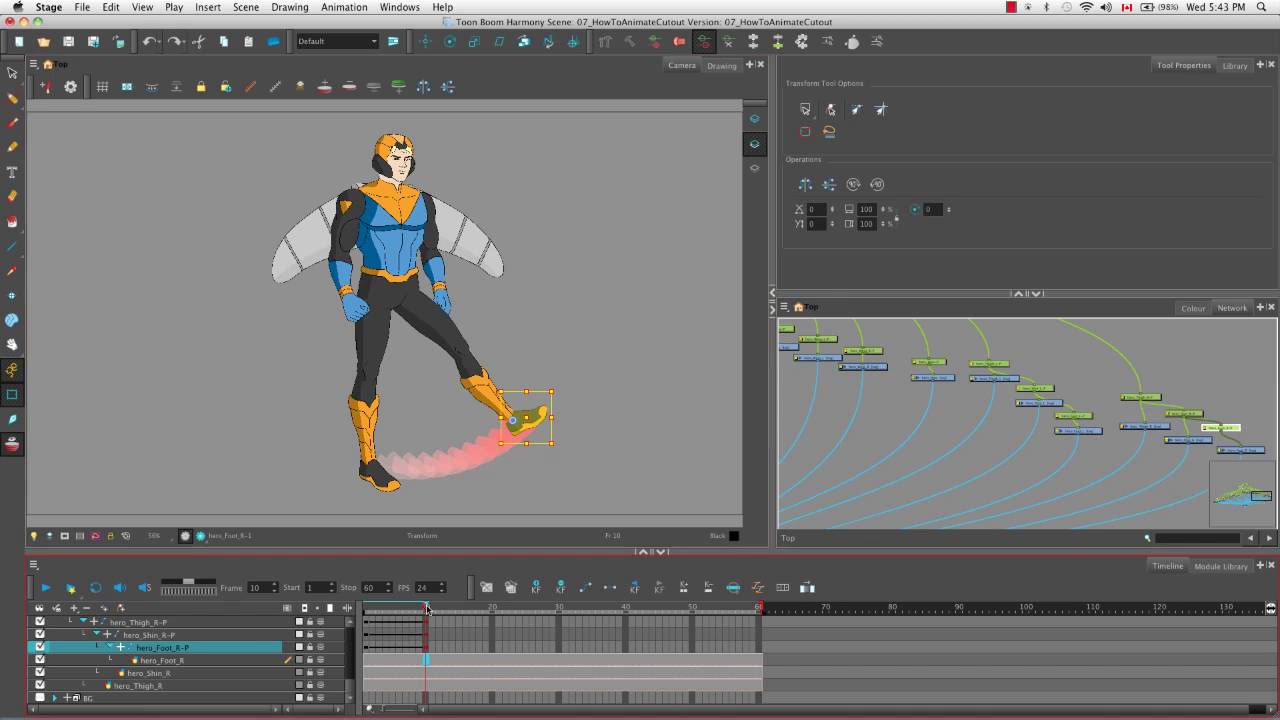The height and width of the screenshot is (720, 1280).
Task: Toggle enable checkbox for hero_Thigh_R-P layer
Action: (40, 622)
